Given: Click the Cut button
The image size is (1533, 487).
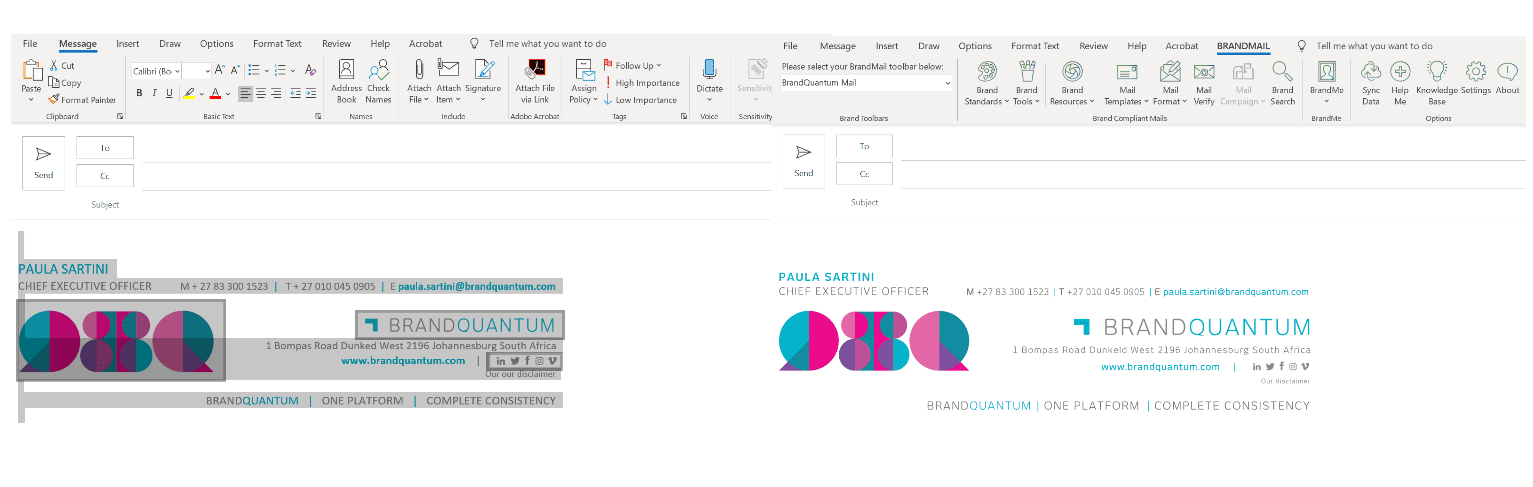Looking at the screenshot, I should [x=62, y=66].
